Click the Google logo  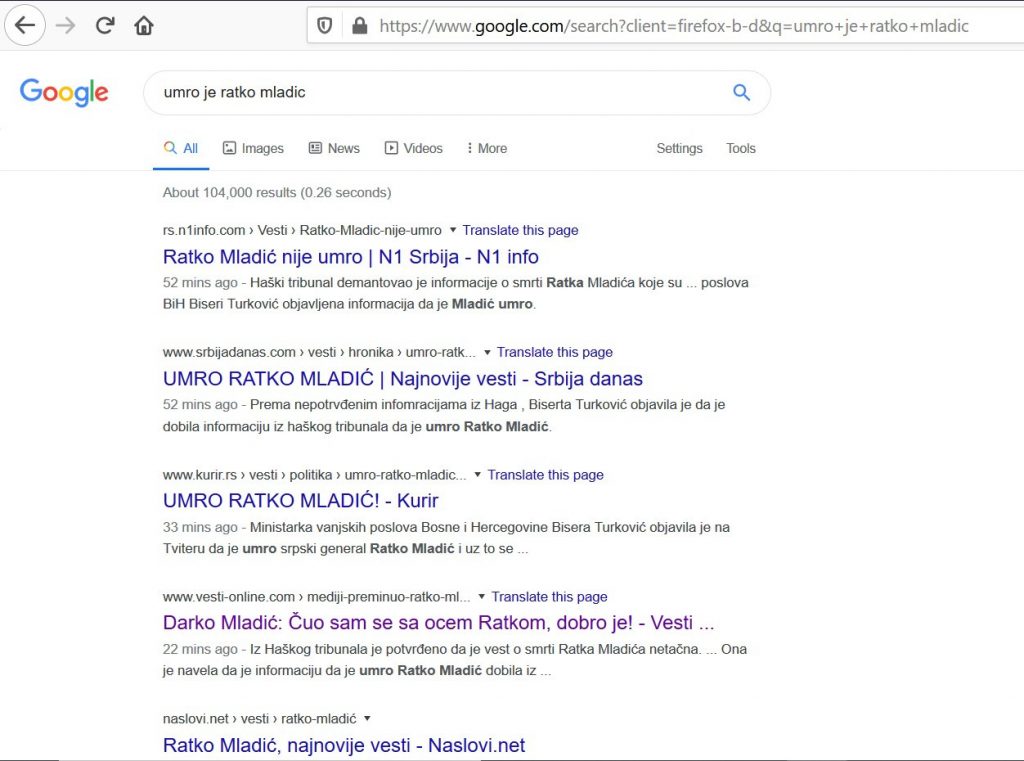tap(64, 92)
